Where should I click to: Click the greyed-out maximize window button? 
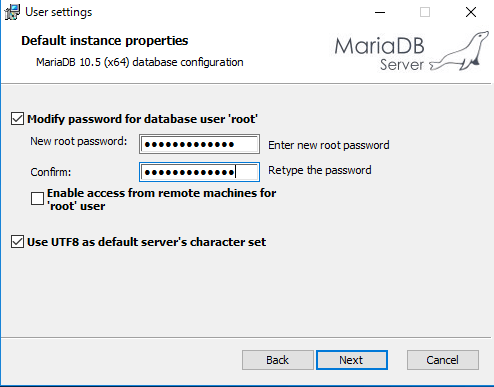coord(425,12)
